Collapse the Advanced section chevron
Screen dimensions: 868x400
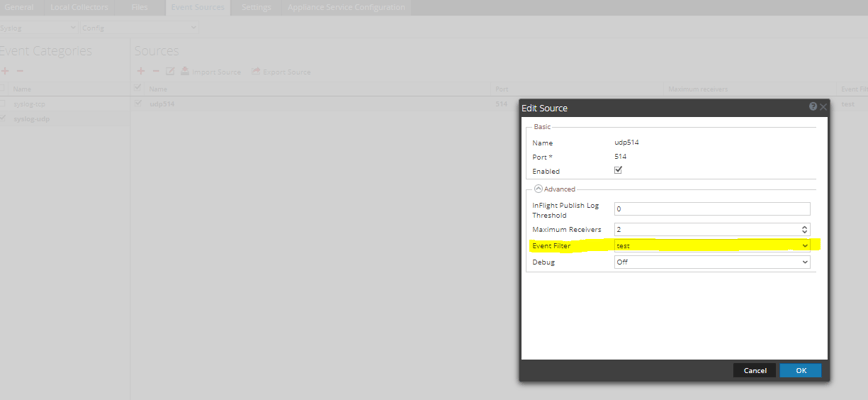(538, 189)
